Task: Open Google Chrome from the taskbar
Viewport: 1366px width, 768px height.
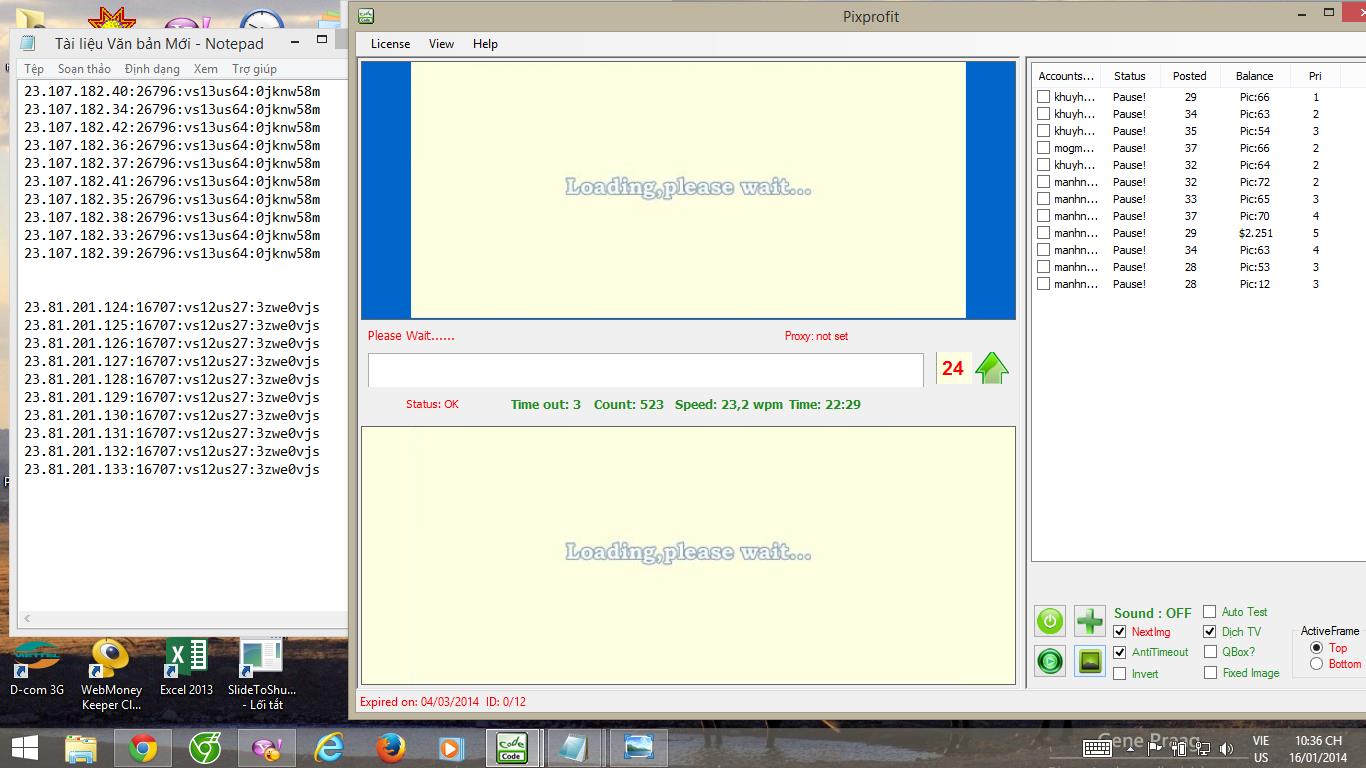Action: pyautogui.click(x=143, y=747)
